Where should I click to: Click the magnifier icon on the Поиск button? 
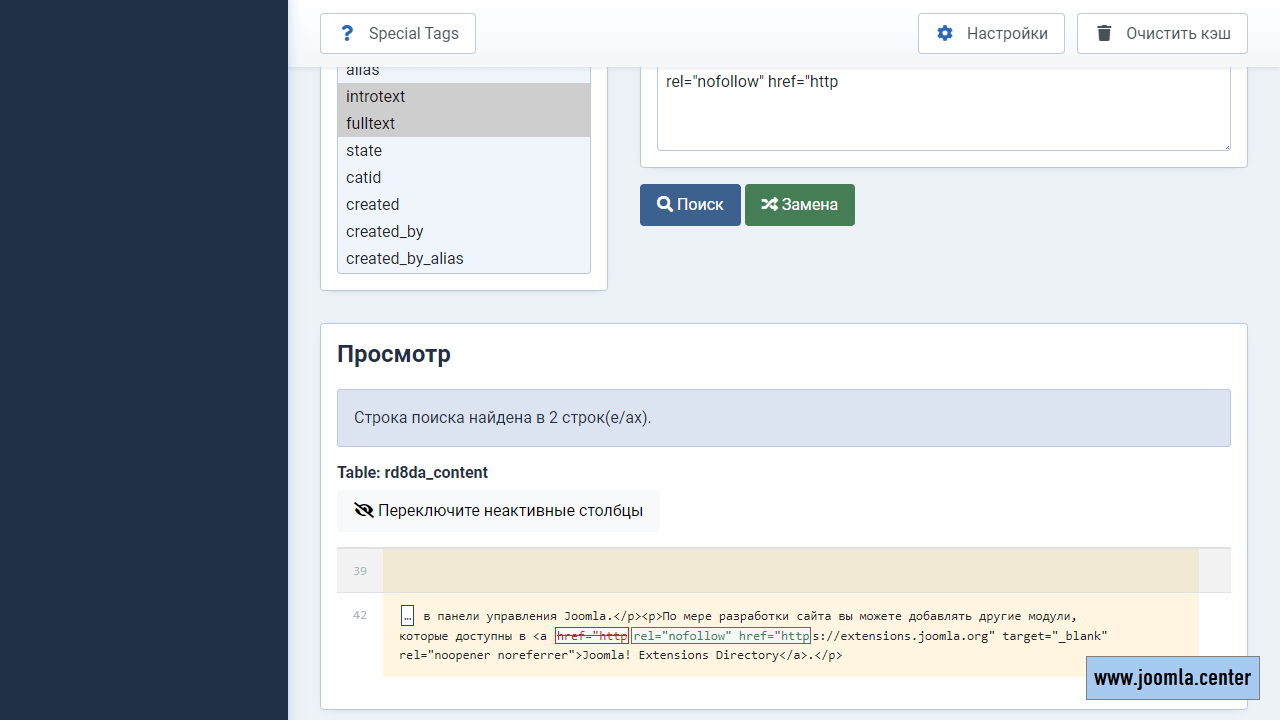(x=664, y=204)
